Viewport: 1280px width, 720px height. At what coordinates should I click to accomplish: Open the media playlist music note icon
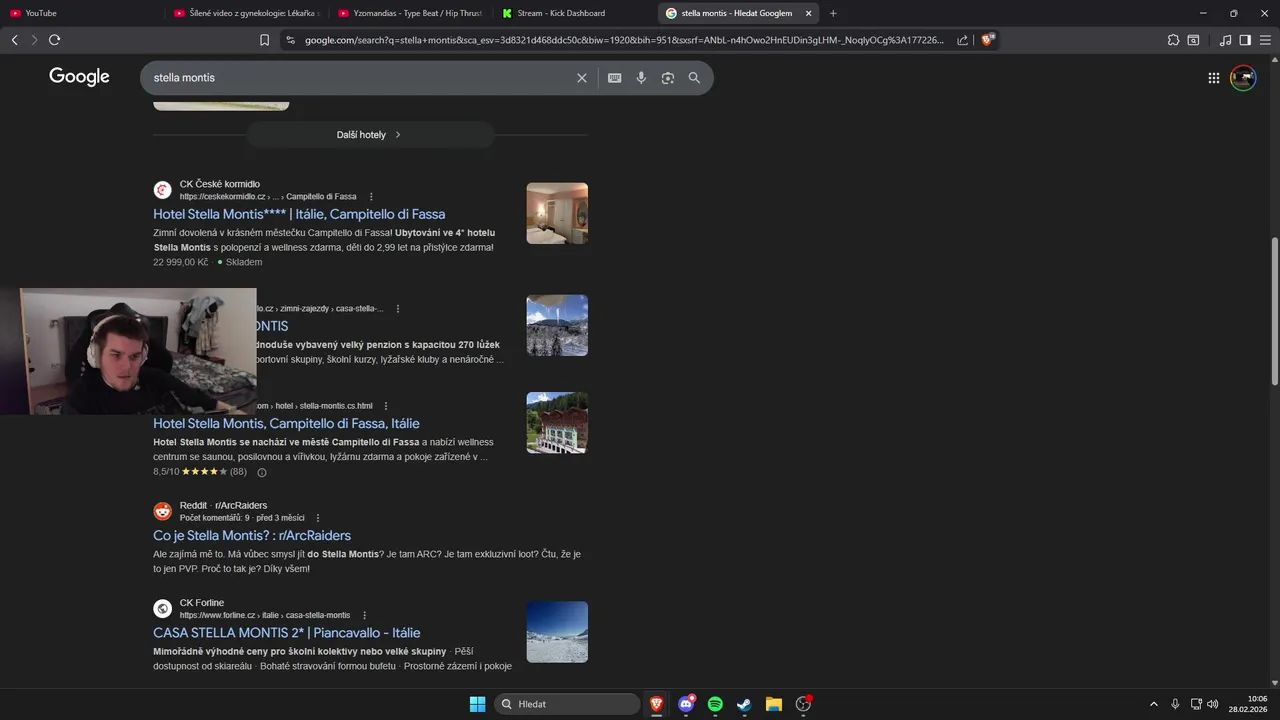1226,40
